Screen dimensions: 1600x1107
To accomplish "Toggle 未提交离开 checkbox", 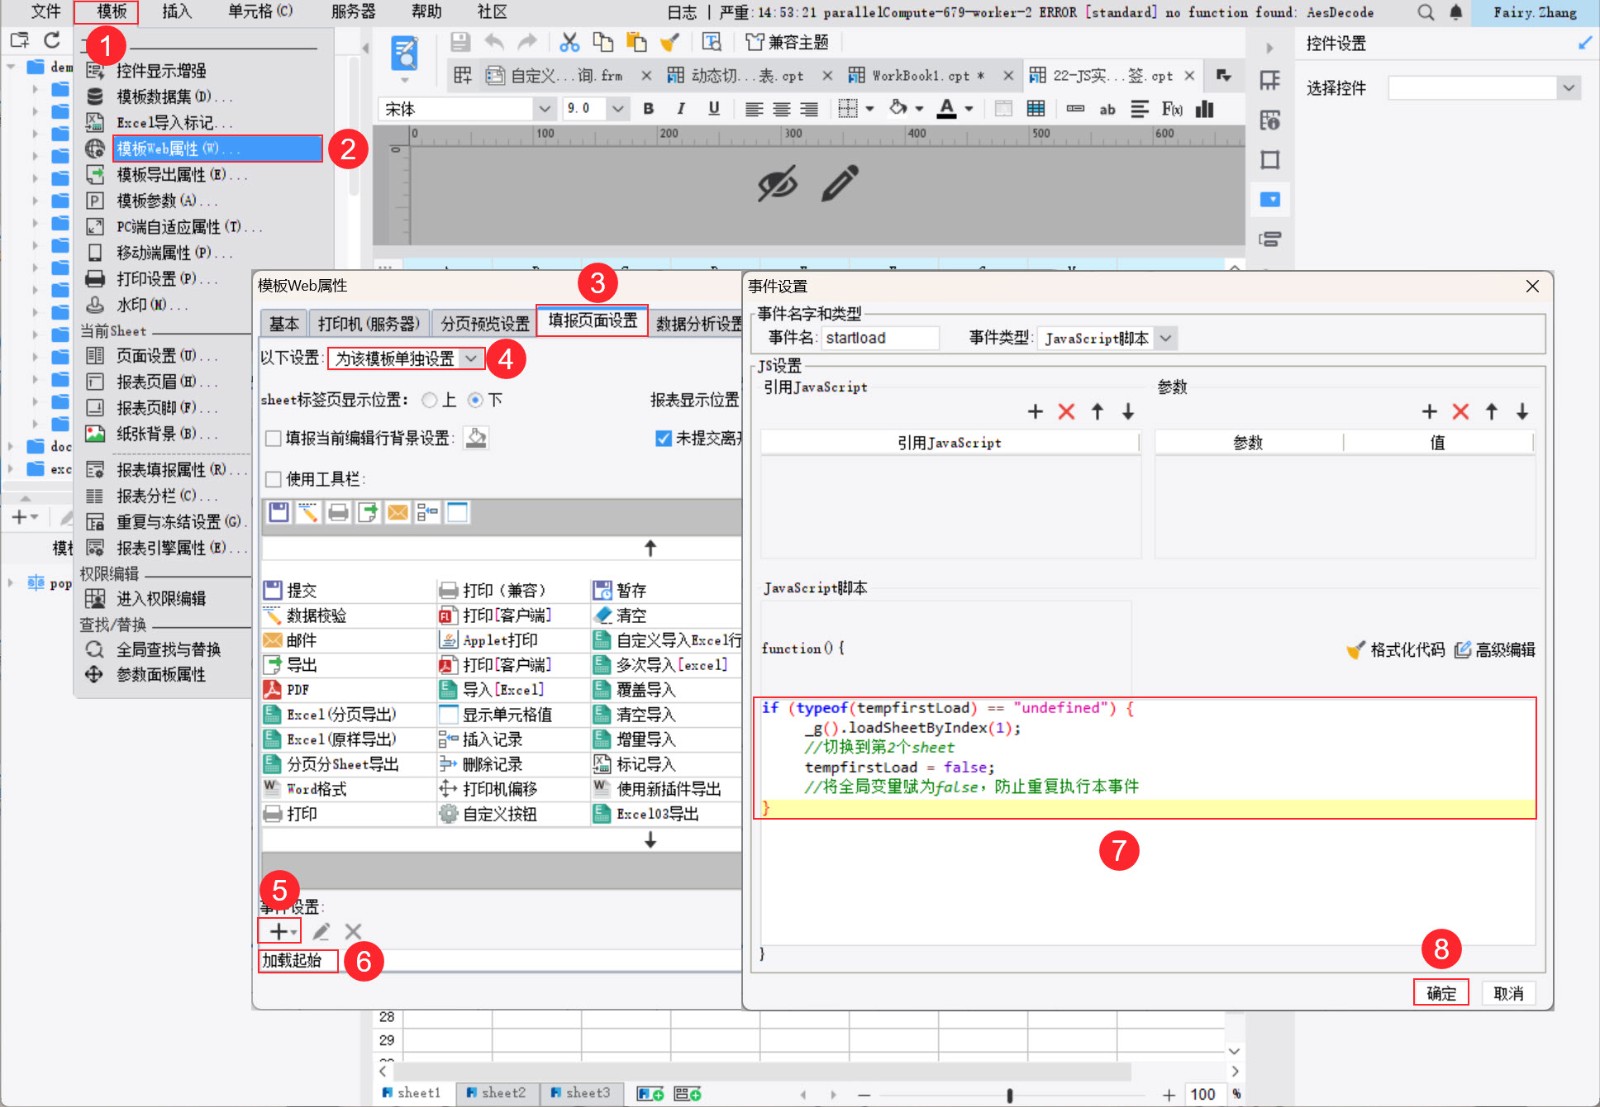I will click(x=663, y=438).
